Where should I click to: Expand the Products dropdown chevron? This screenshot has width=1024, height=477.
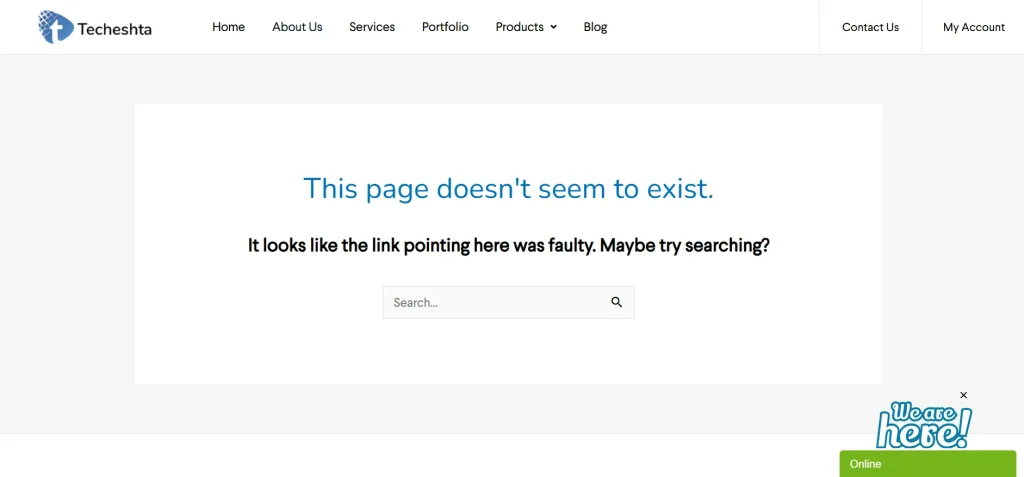[554, 28]
